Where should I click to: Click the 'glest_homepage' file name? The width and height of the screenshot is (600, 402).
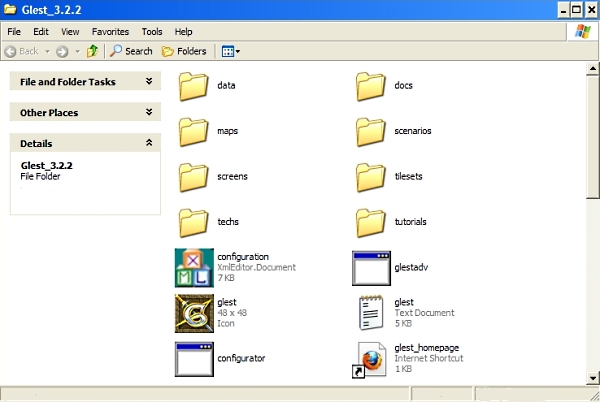coord(427,348)
